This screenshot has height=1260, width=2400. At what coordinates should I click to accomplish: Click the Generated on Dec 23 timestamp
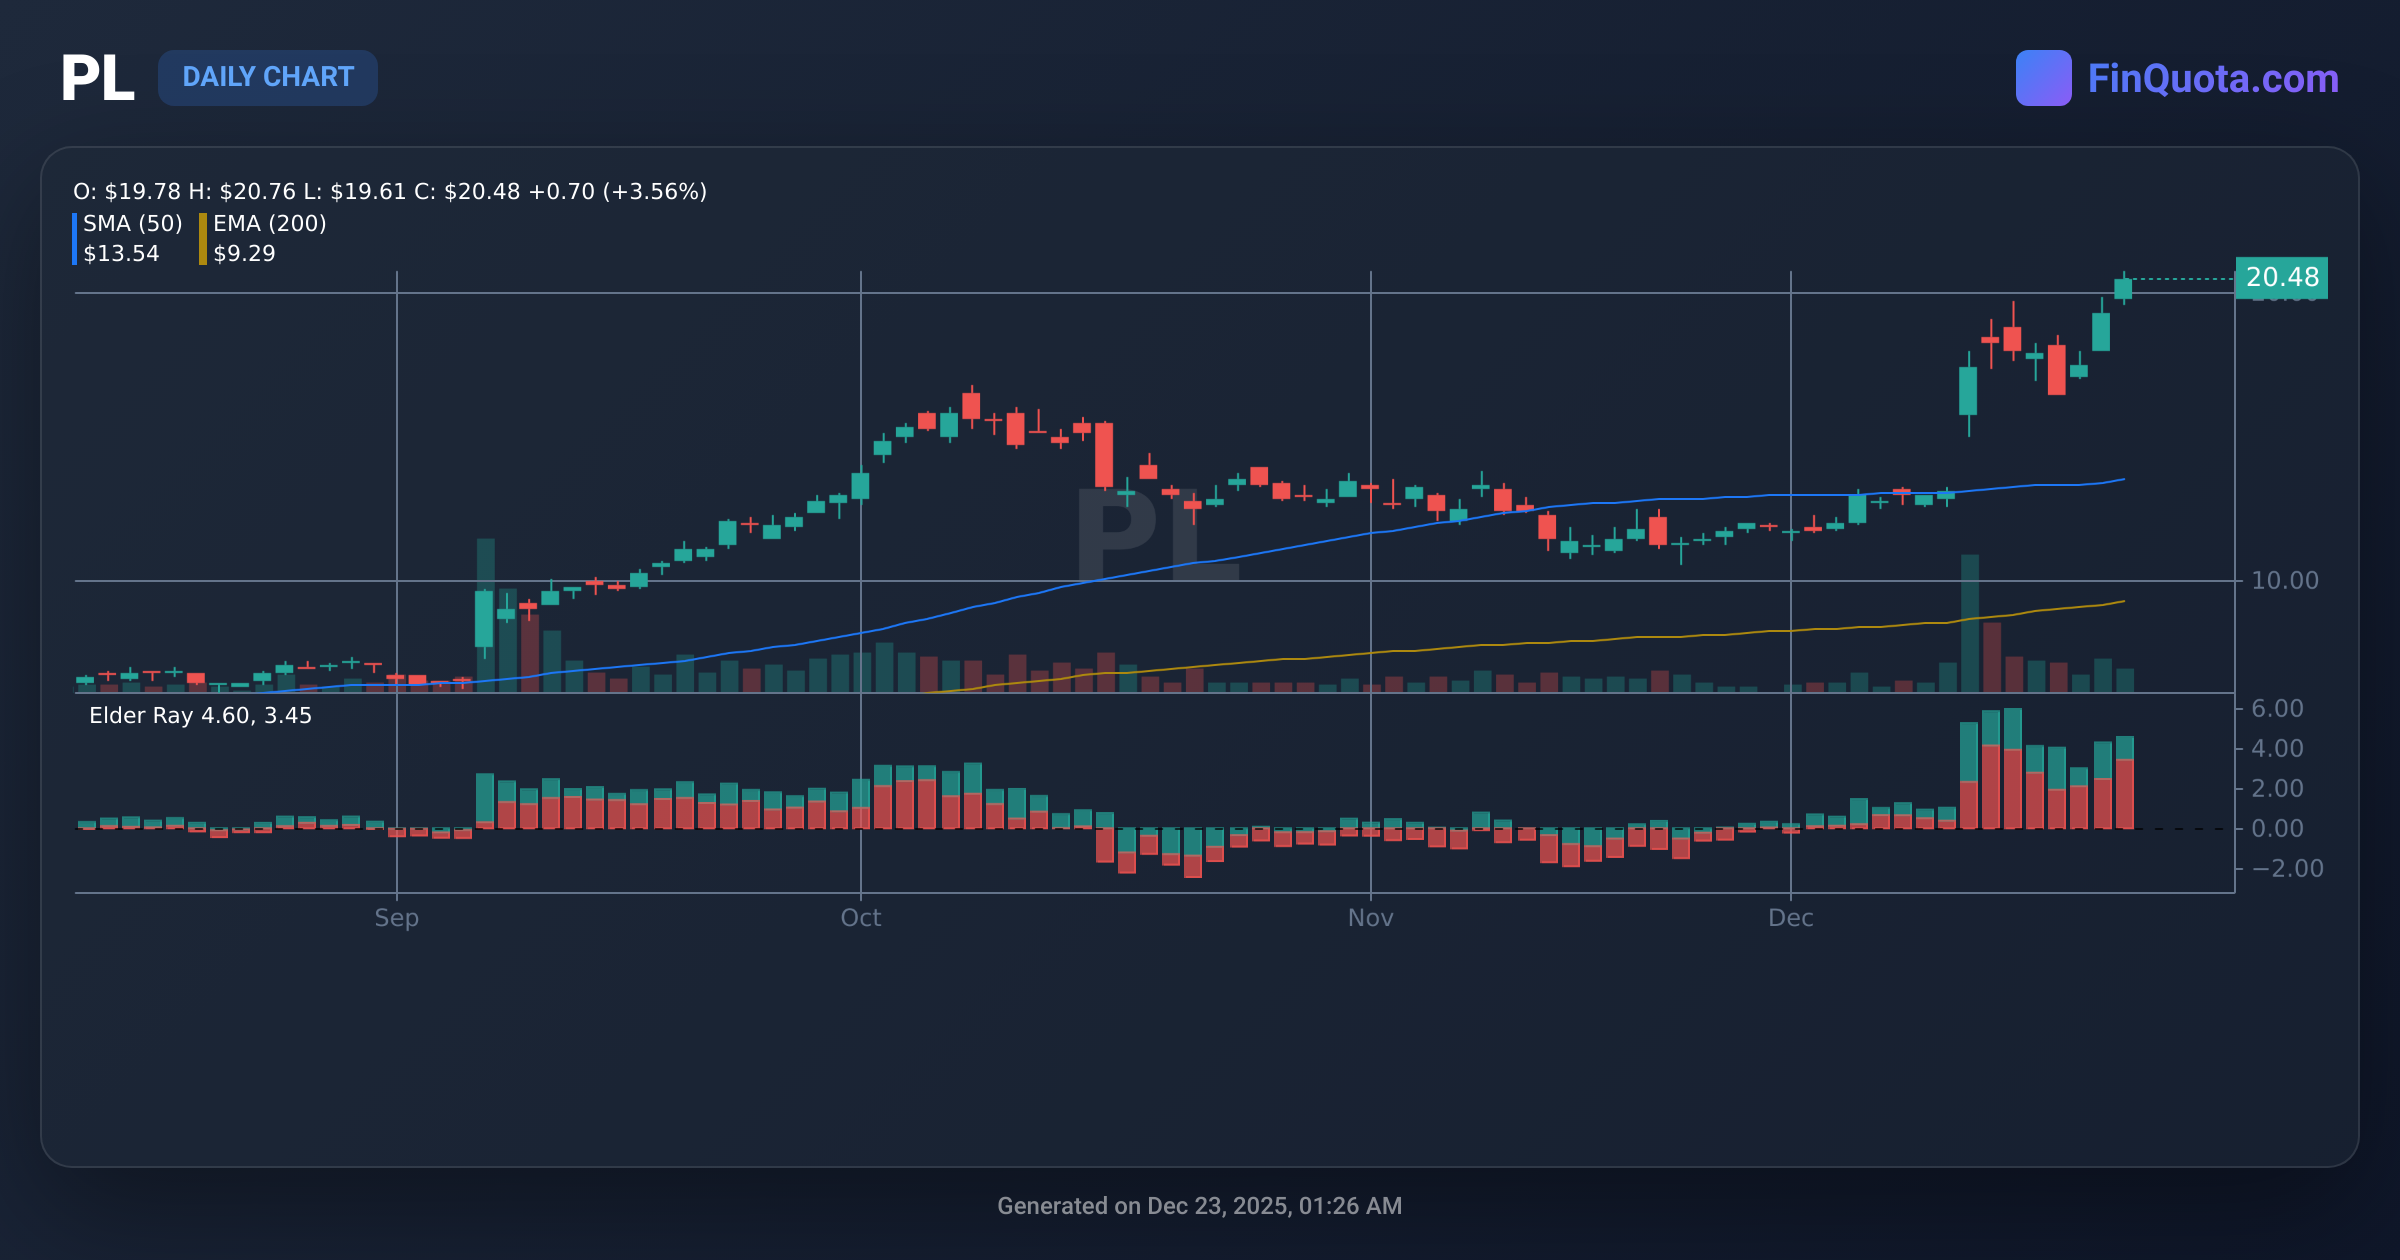[1200, 1206]
